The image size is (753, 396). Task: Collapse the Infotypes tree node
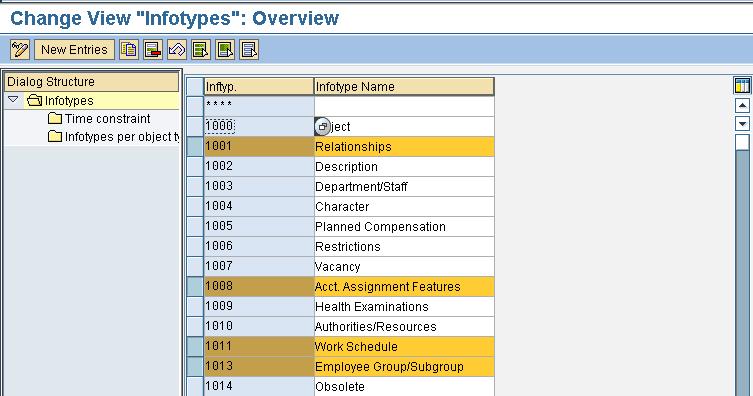click(x=13, y=100)
